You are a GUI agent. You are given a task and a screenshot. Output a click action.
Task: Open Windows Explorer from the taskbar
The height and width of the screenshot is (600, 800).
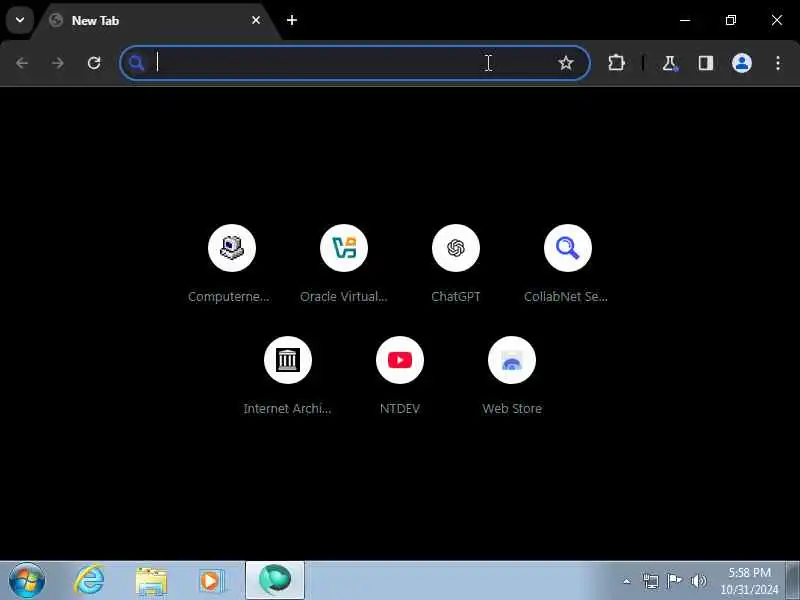152,581
